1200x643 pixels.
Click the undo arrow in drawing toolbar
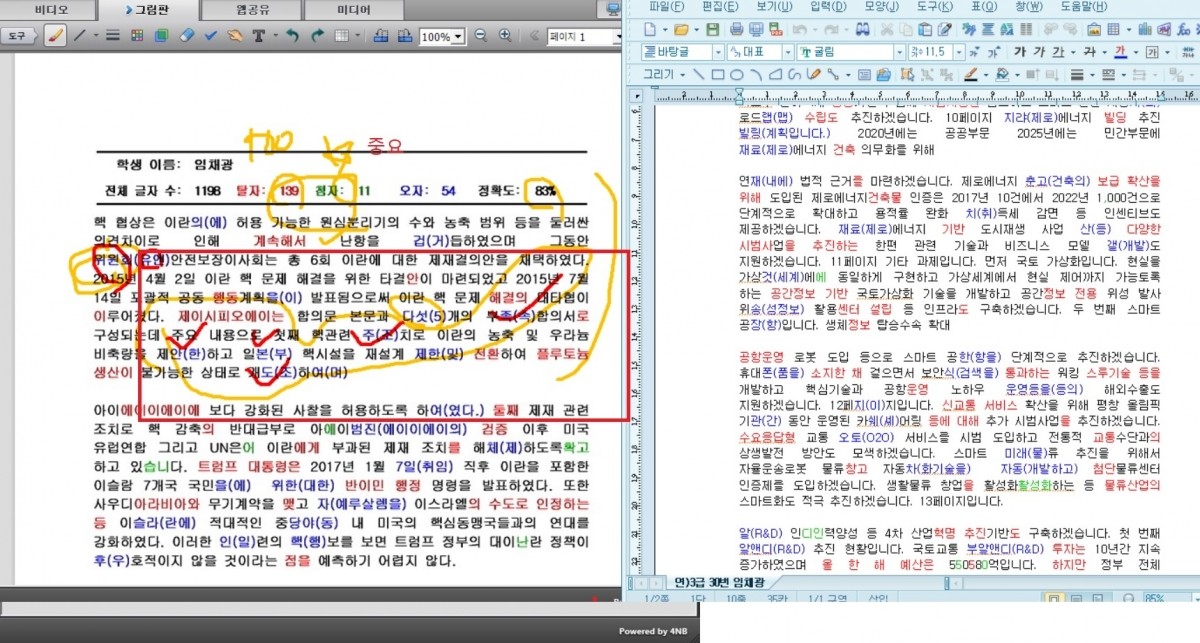pyautogui.click(x=291, y=36)
